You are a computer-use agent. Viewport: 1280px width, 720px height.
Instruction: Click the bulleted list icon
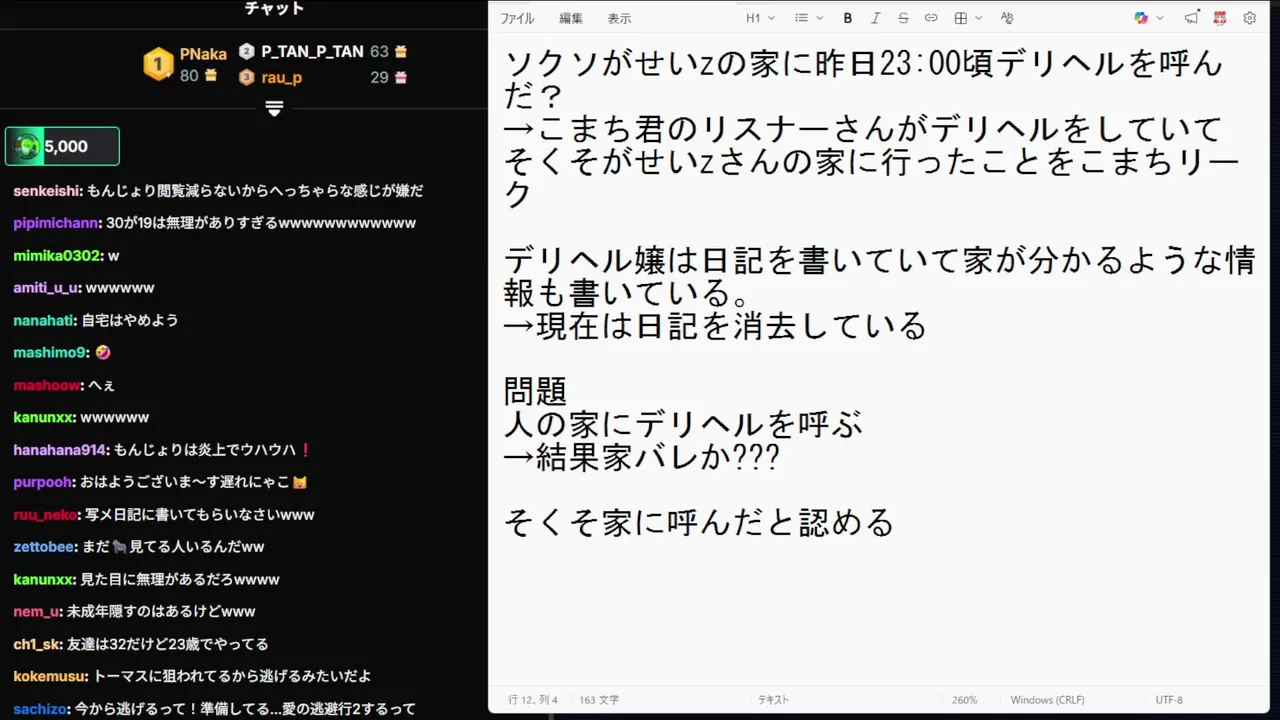click(x=801, y=18)
